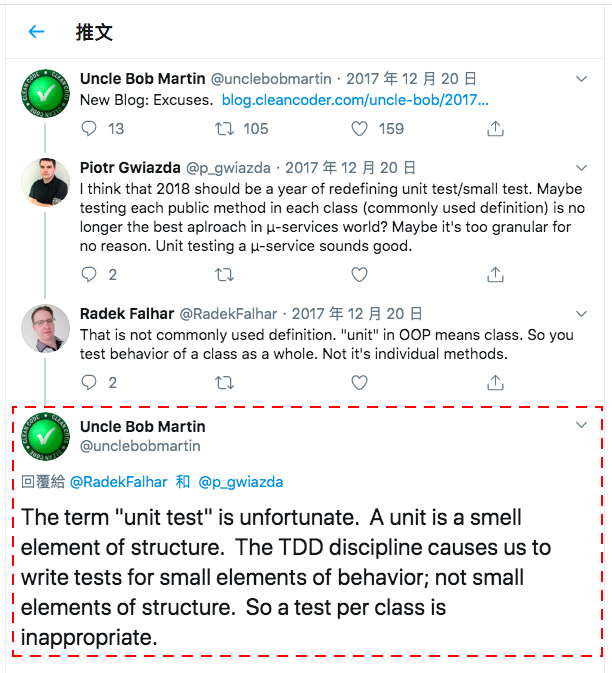Open Radek Falhar's profile picture
This screenshot has width=612, height=673.
[45, 328]
